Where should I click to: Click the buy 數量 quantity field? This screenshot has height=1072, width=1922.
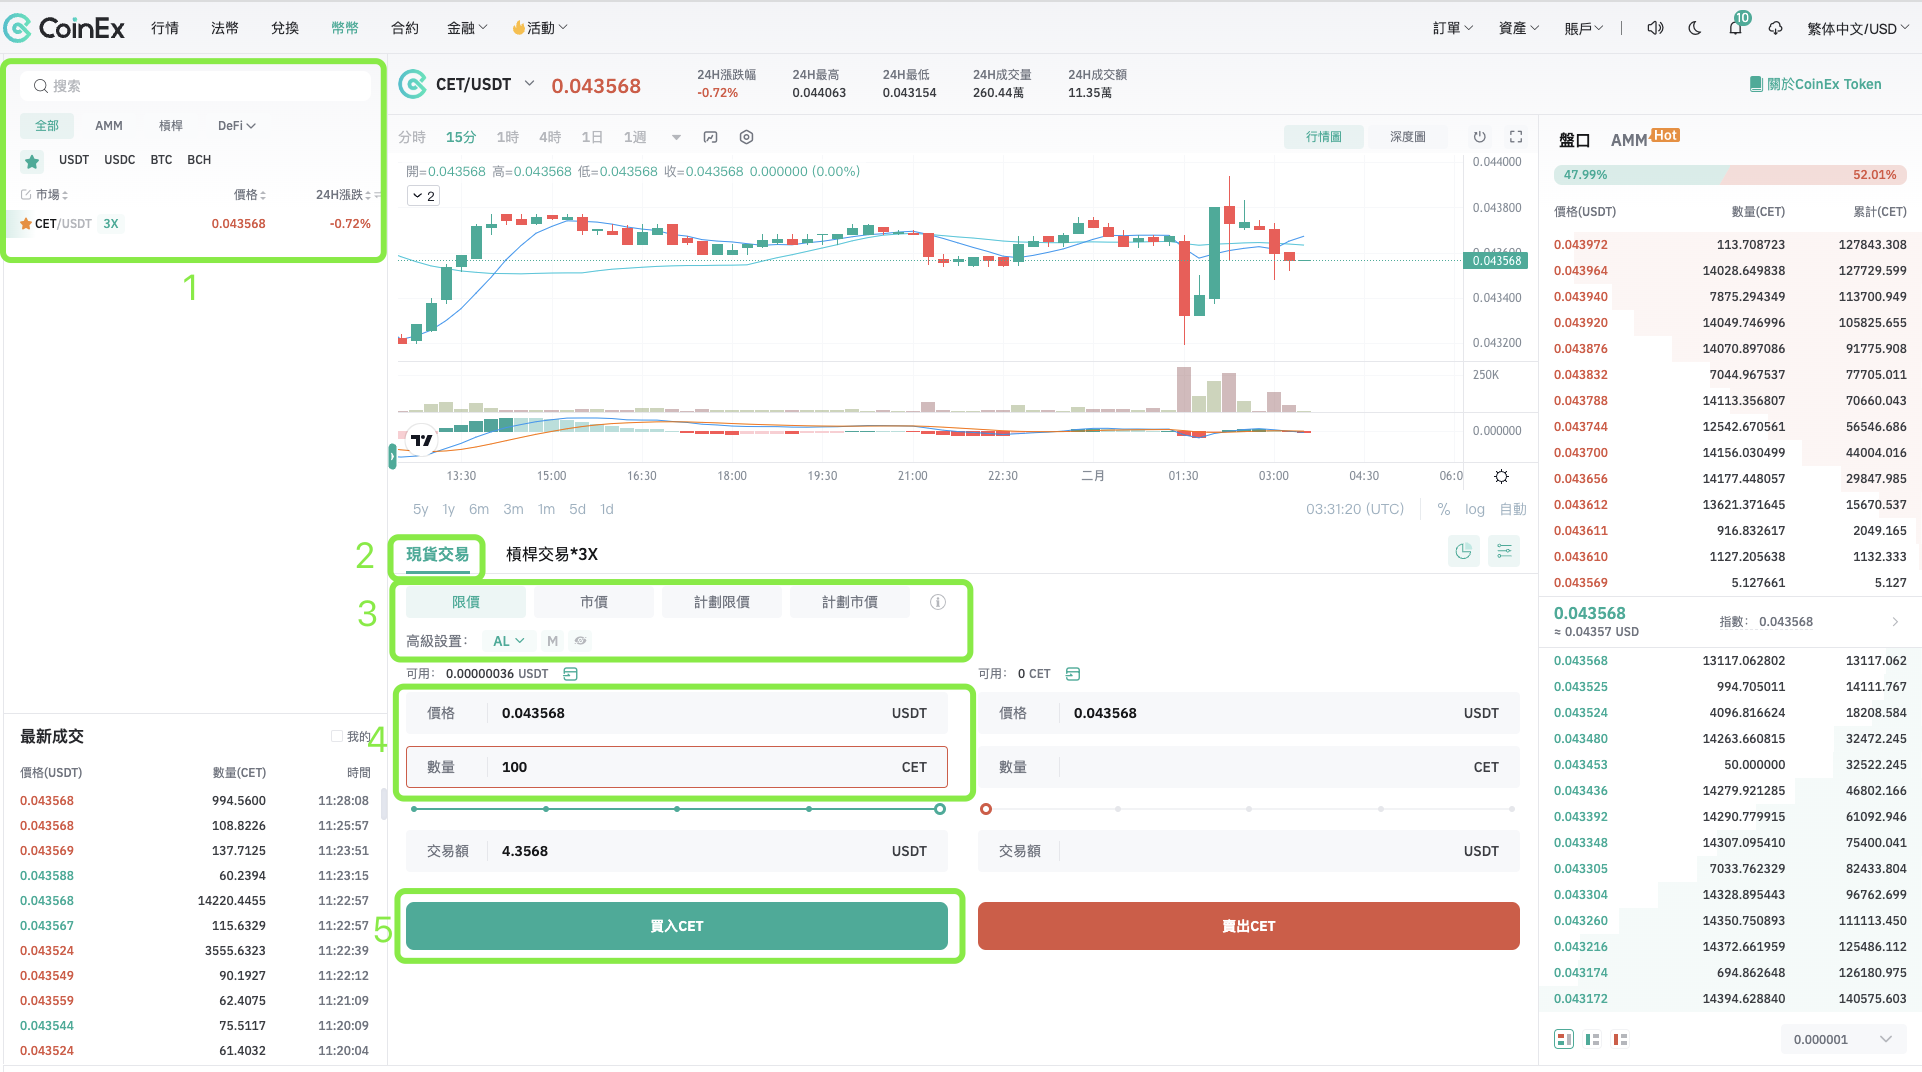677,767
